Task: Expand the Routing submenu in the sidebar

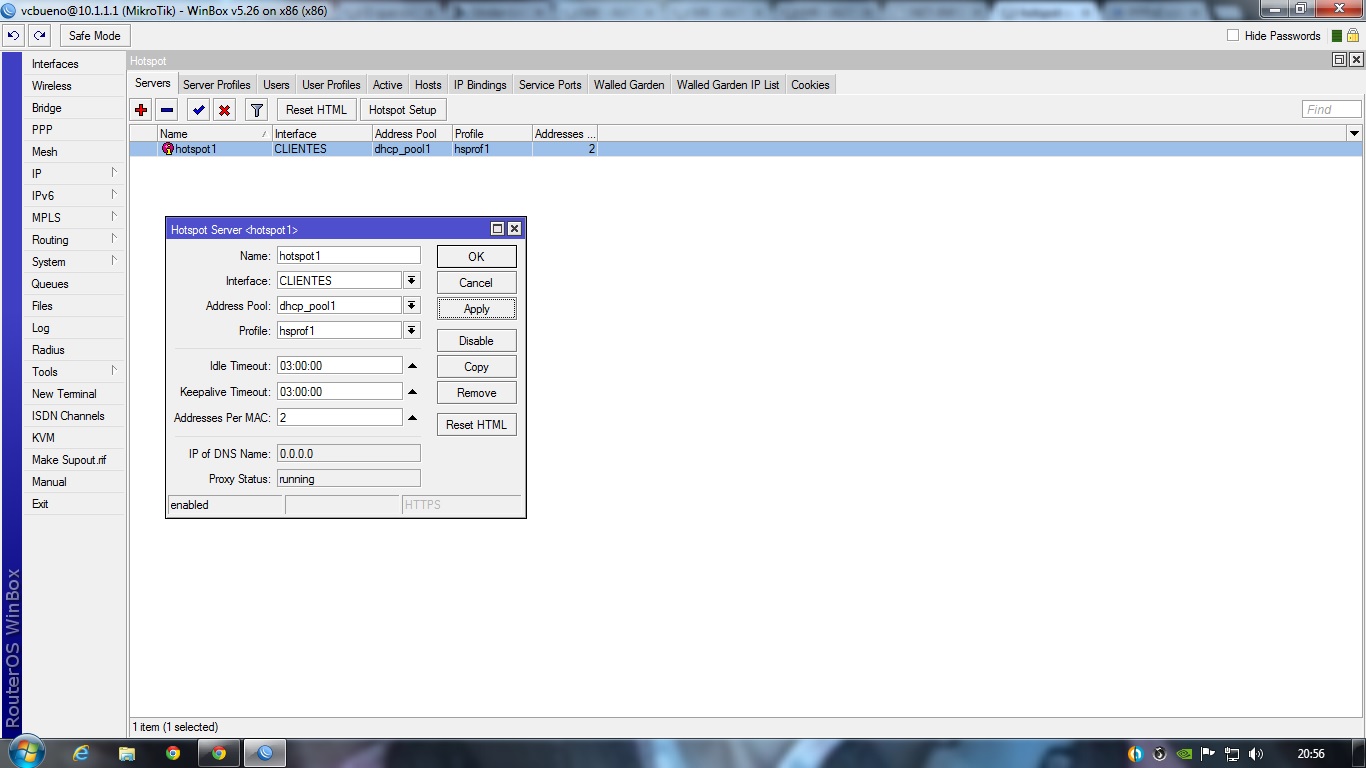Action: 74,240
